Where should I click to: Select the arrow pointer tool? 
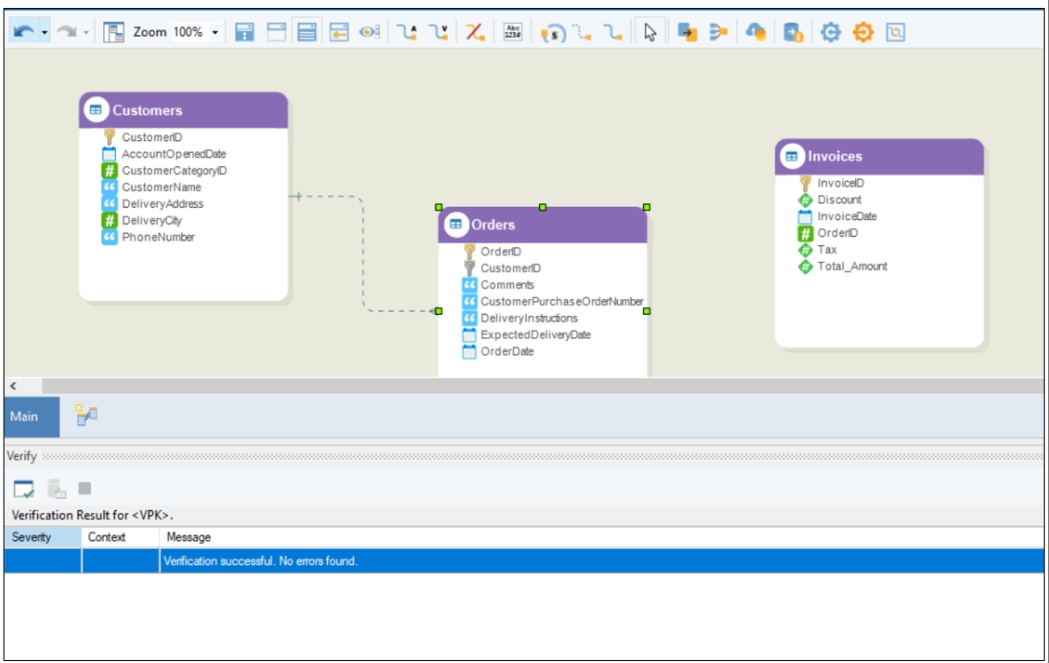tap(651, 33)
